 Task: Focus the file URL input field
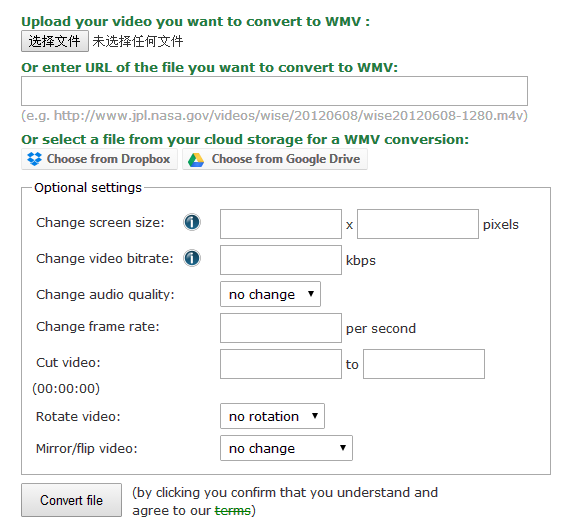pos(274,91)
